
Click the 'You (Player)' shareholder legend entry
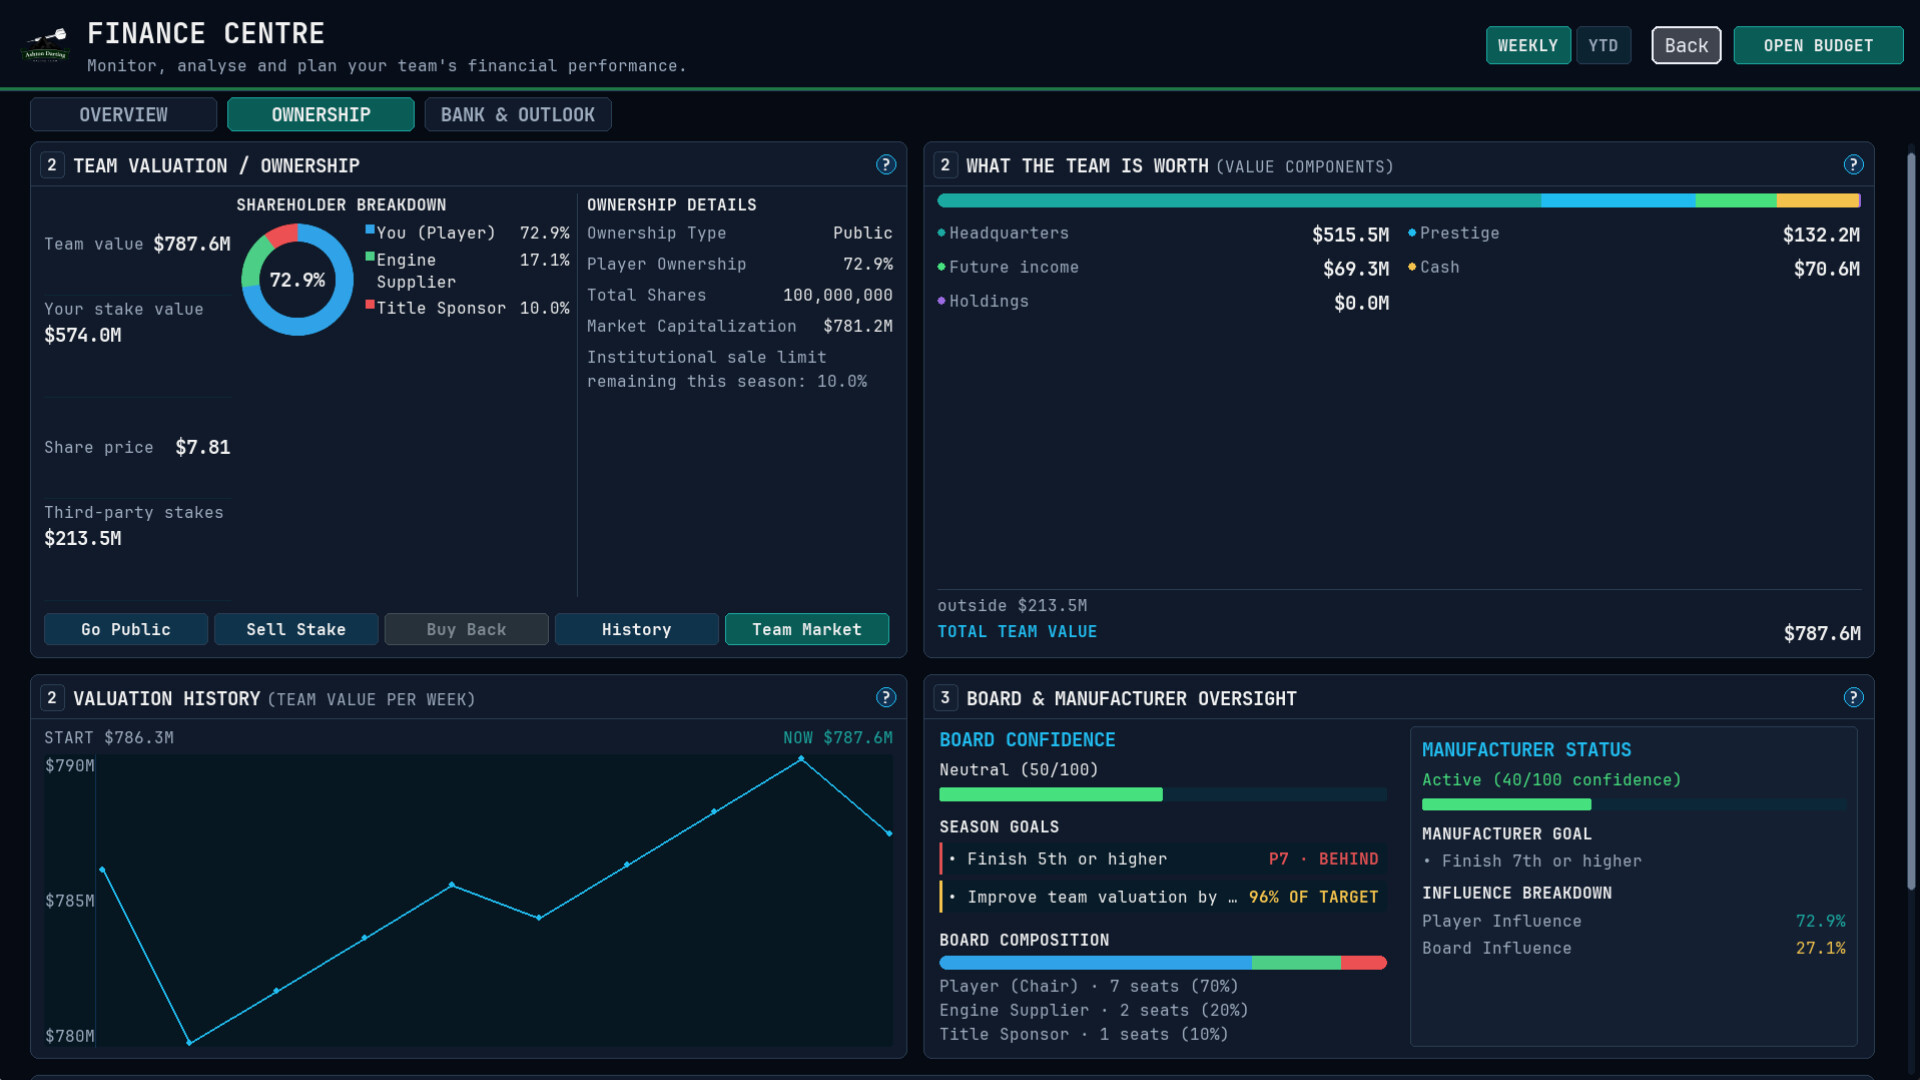click(467, 233)
